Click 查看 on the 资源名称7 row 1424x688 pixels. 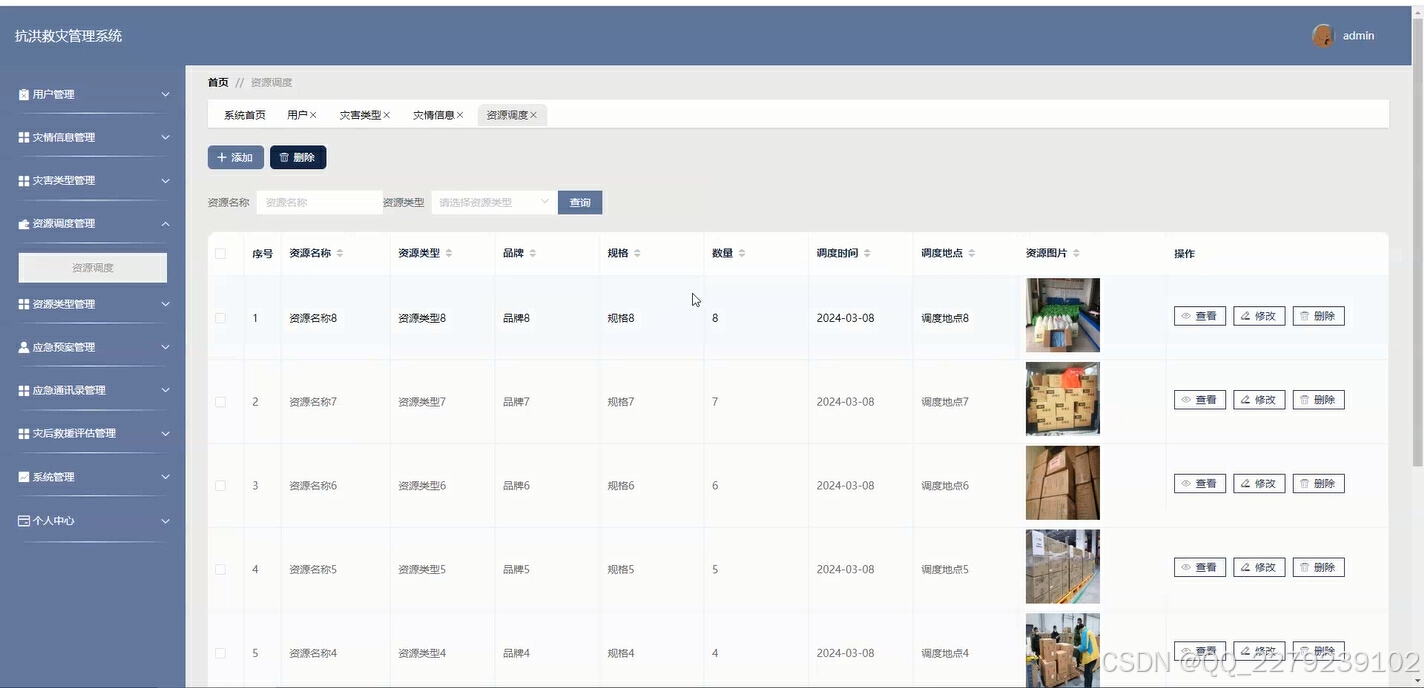1198,399
